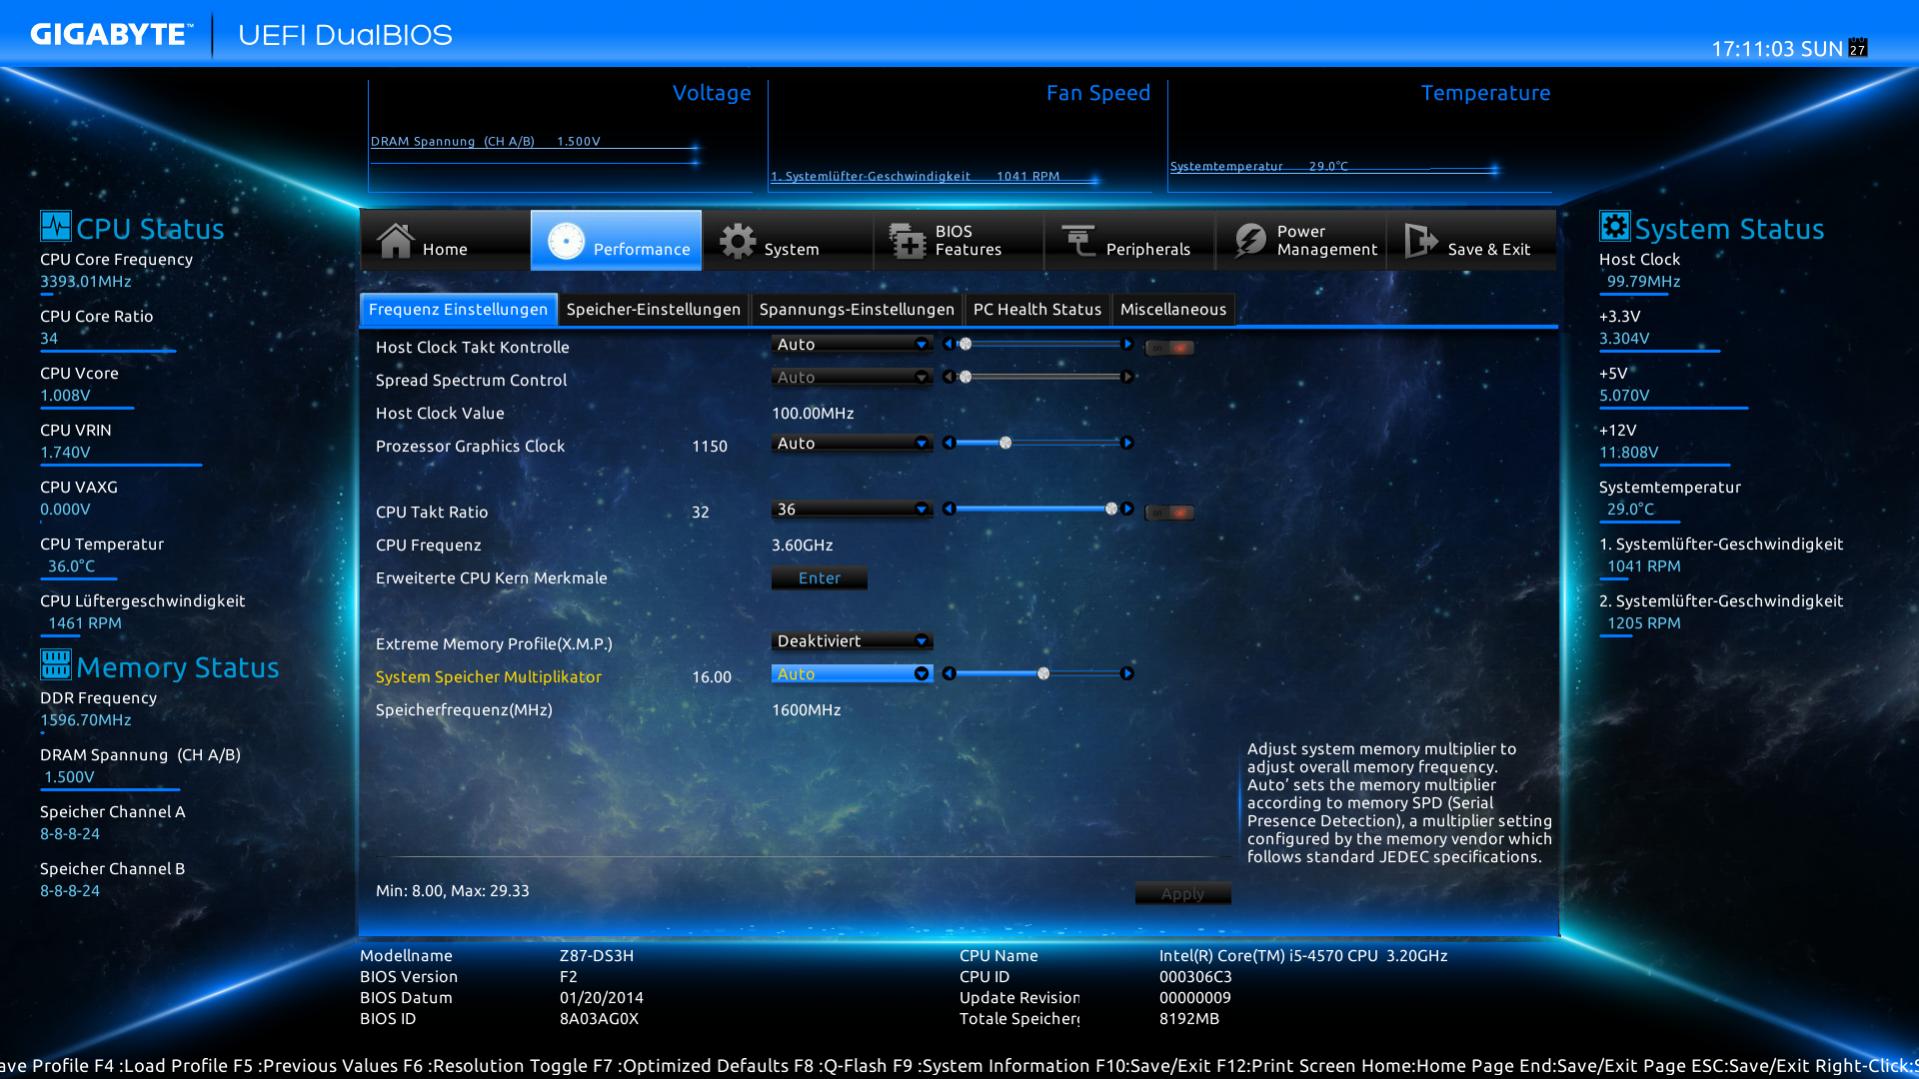
Task: Click the BIOS Features chip icon
Action: click(x=908, y=241)
